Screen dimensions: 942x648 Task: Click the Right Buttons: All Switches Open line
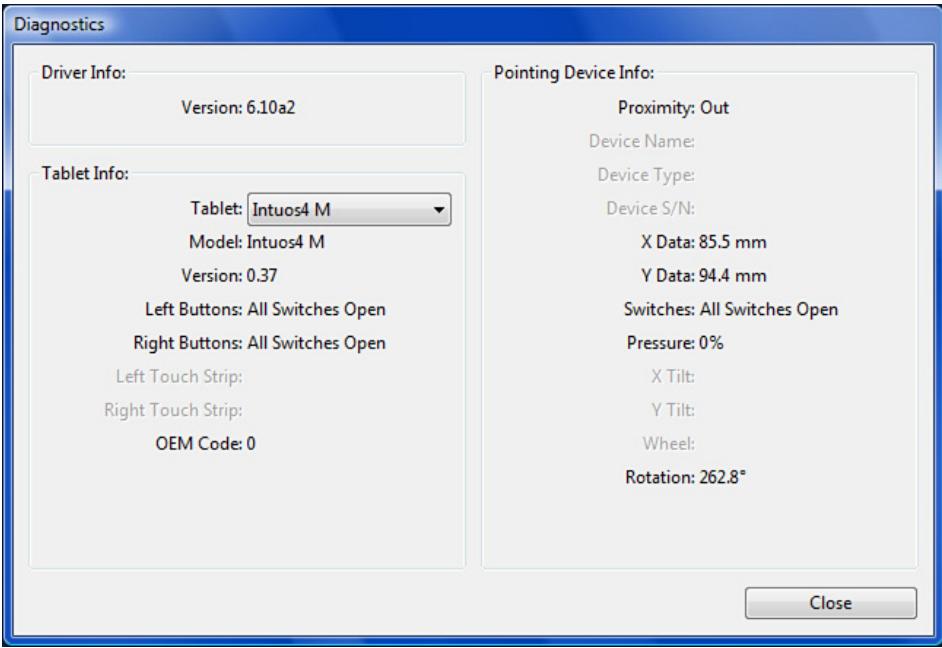pos(260,343)
